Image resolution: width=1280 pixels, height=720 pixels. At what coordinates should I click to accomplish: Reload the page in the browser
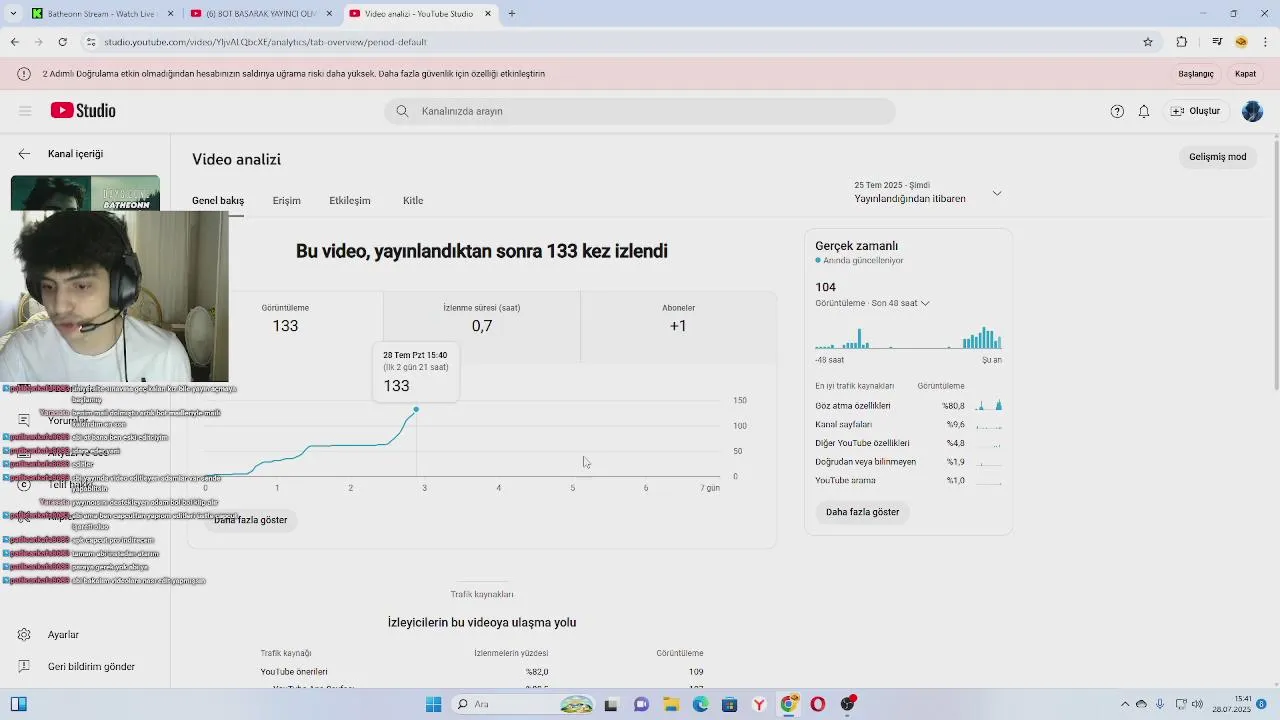tap(62, 42)
